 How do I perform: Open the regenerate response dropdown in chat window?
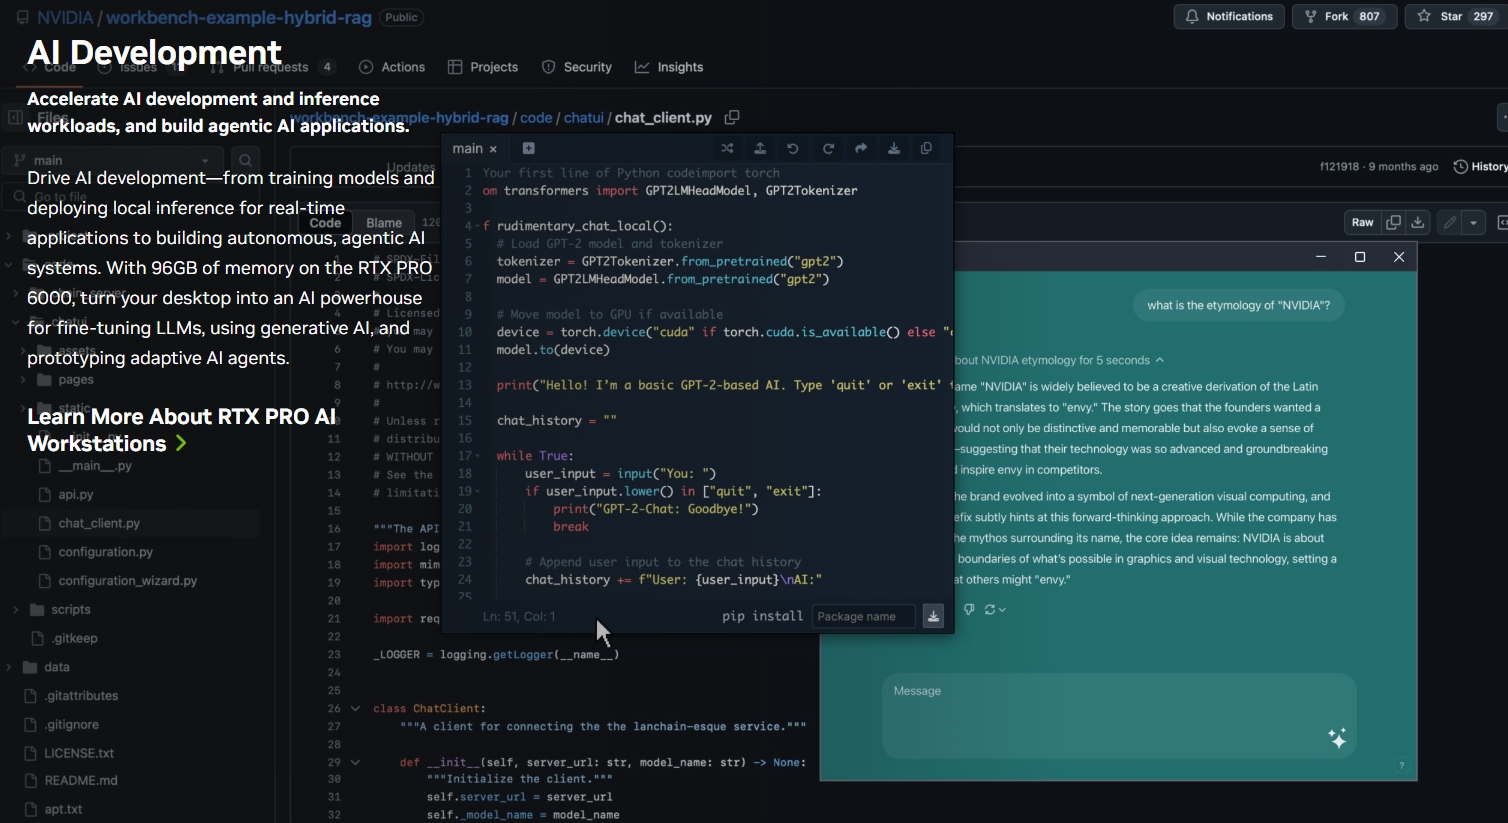(995, 609)
